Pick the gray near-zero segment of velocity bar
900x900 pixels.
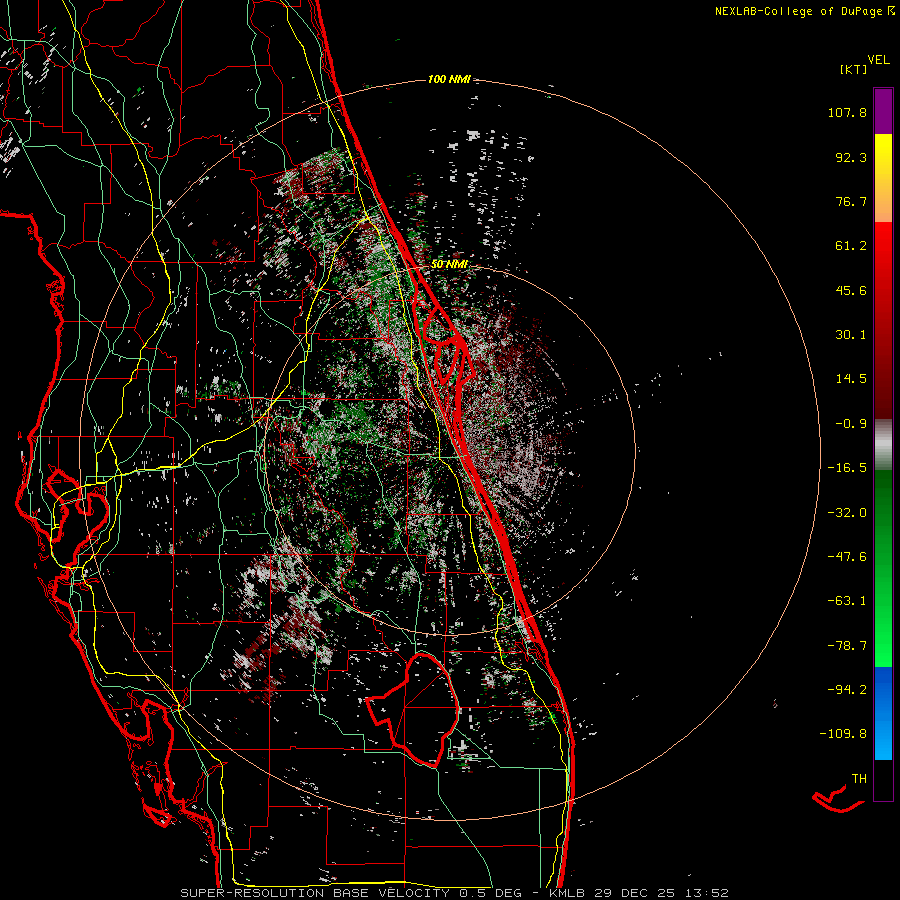(x=883, y=444)
